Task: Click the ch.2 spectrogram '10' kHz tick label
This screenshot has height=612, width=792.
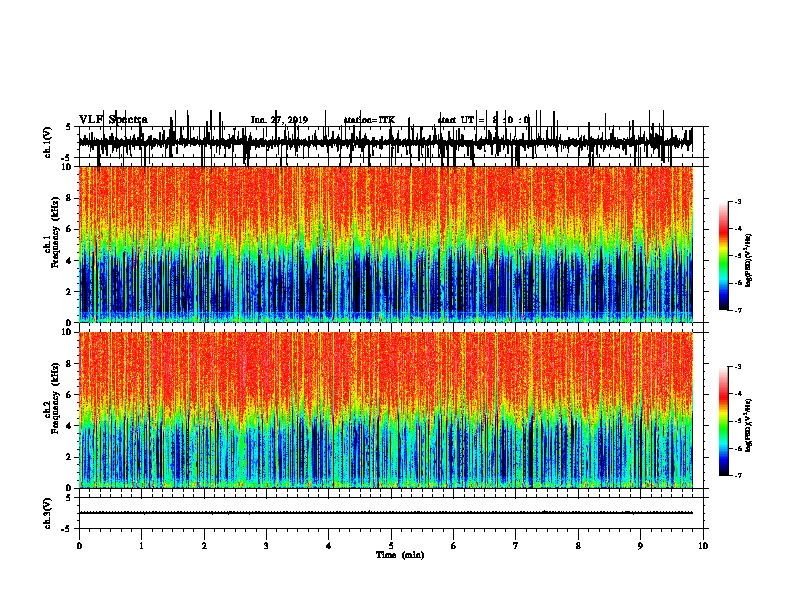Action: click(67, 332)
